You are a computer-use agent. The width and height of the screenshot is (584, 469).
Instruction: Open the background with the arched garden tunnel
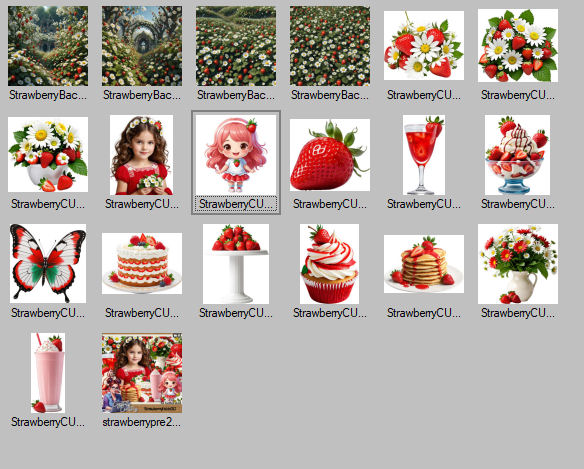[x=142, y=46]
